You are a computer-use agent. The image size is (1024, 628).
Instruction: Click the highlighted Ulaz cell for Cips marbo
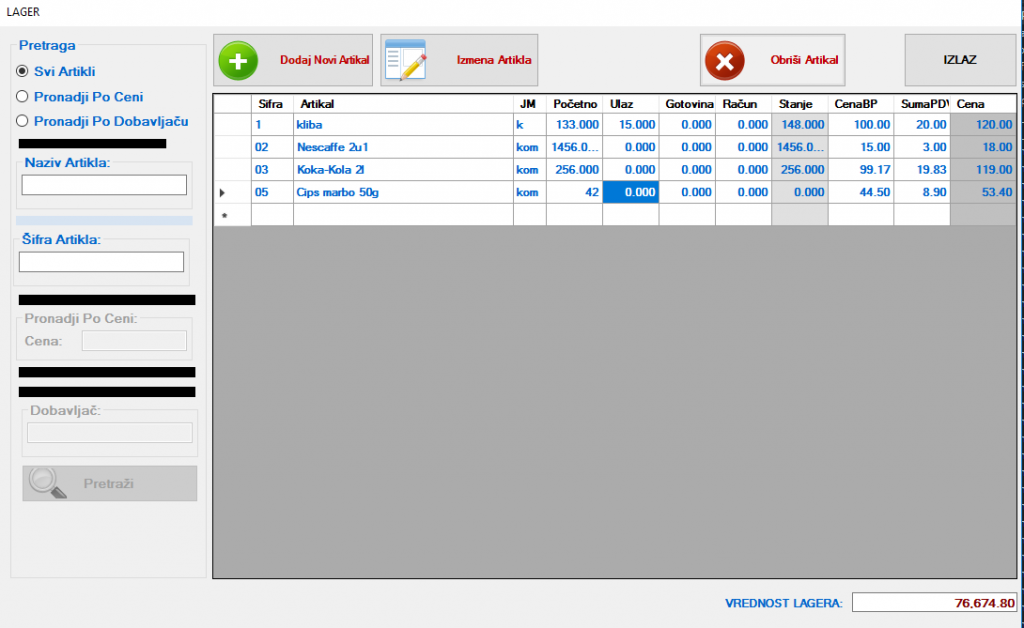630,192
